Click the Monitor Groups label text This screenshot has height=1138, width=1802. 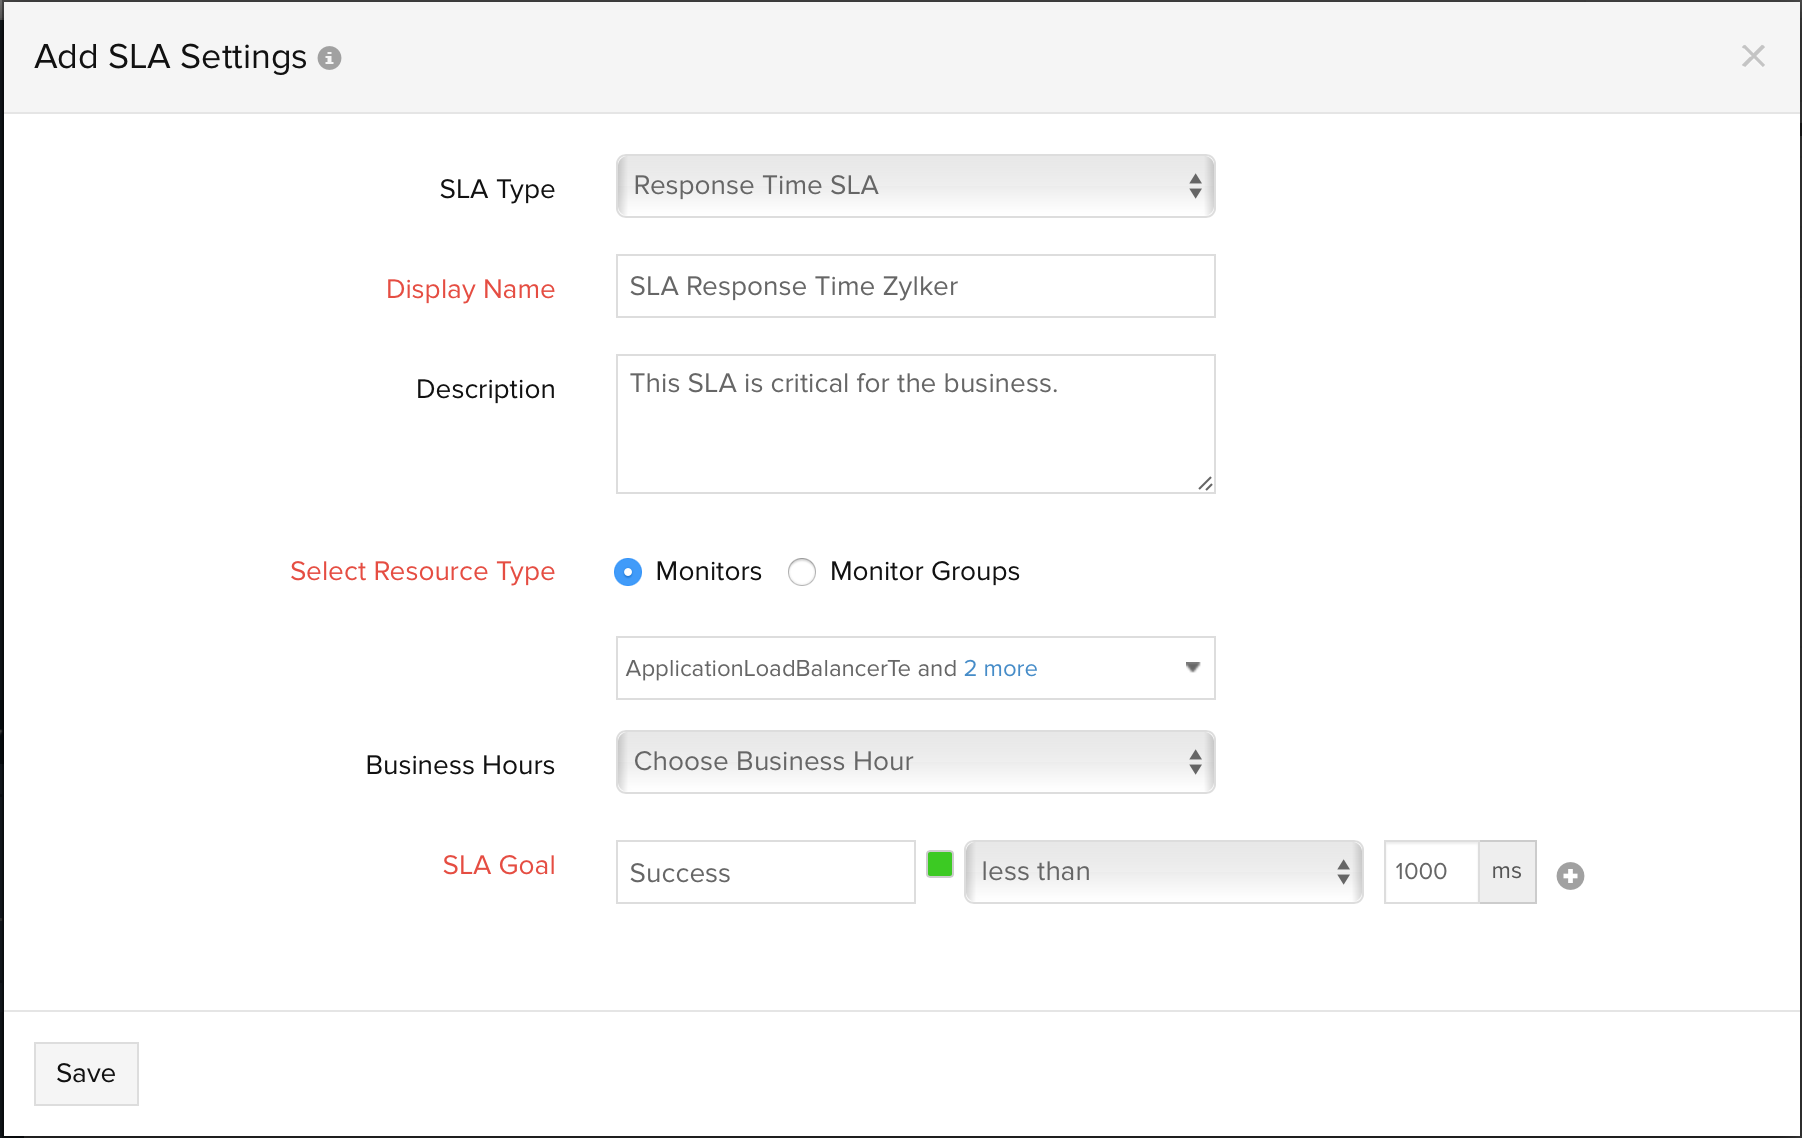coord(924,572)
